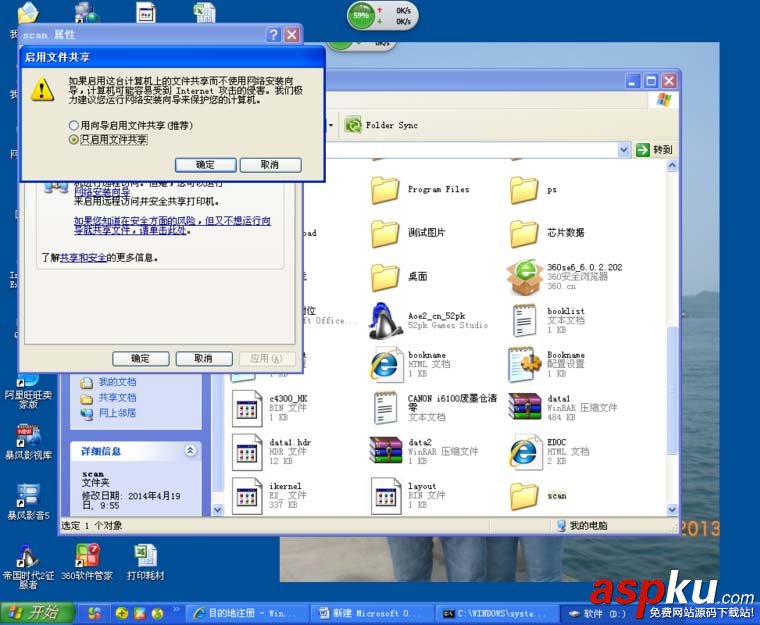Image resolution: width=760 pixels, height=625 pixels.
Task: Expand the address bar dropdown
Action: (x=624, y=150)
